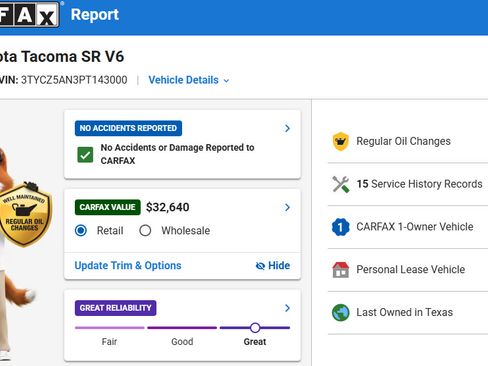The width and height of the screenshot is (488, 366).
Task: Click the NO ACCIDENTS REPORTED badge
Action: click(128, 128)
